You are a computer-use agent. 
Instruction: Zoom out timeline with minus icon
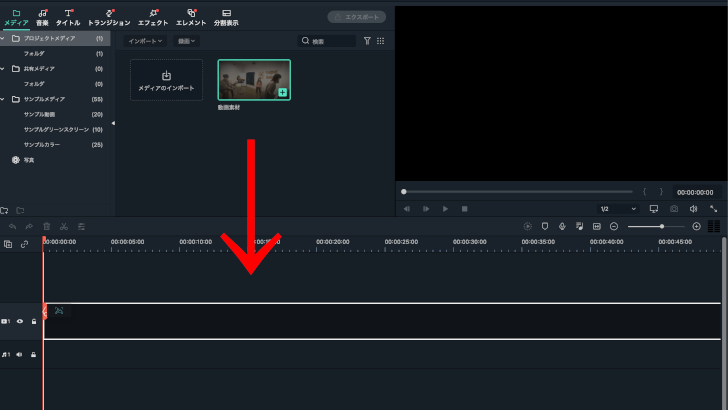coord(614,227)
